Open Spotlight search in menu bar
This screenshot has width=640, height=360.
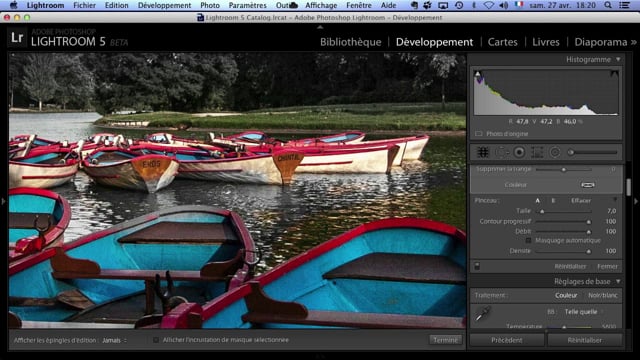point(608,5)
